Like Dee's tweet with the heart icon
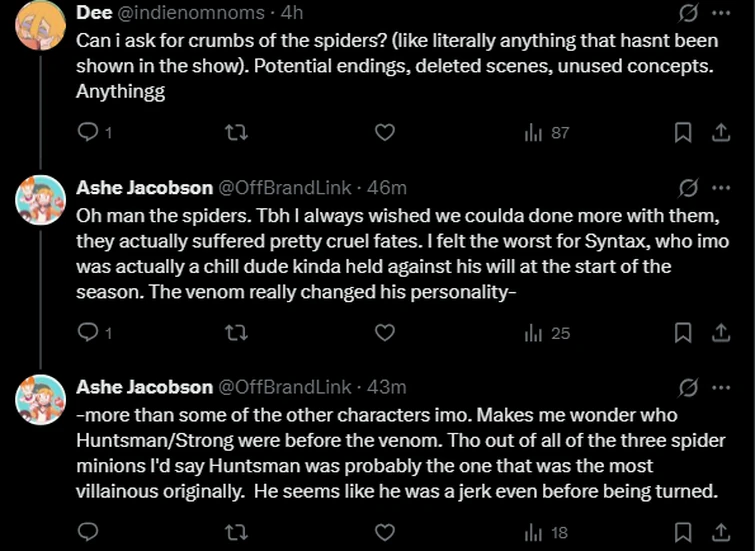 [x=384, y=132]
